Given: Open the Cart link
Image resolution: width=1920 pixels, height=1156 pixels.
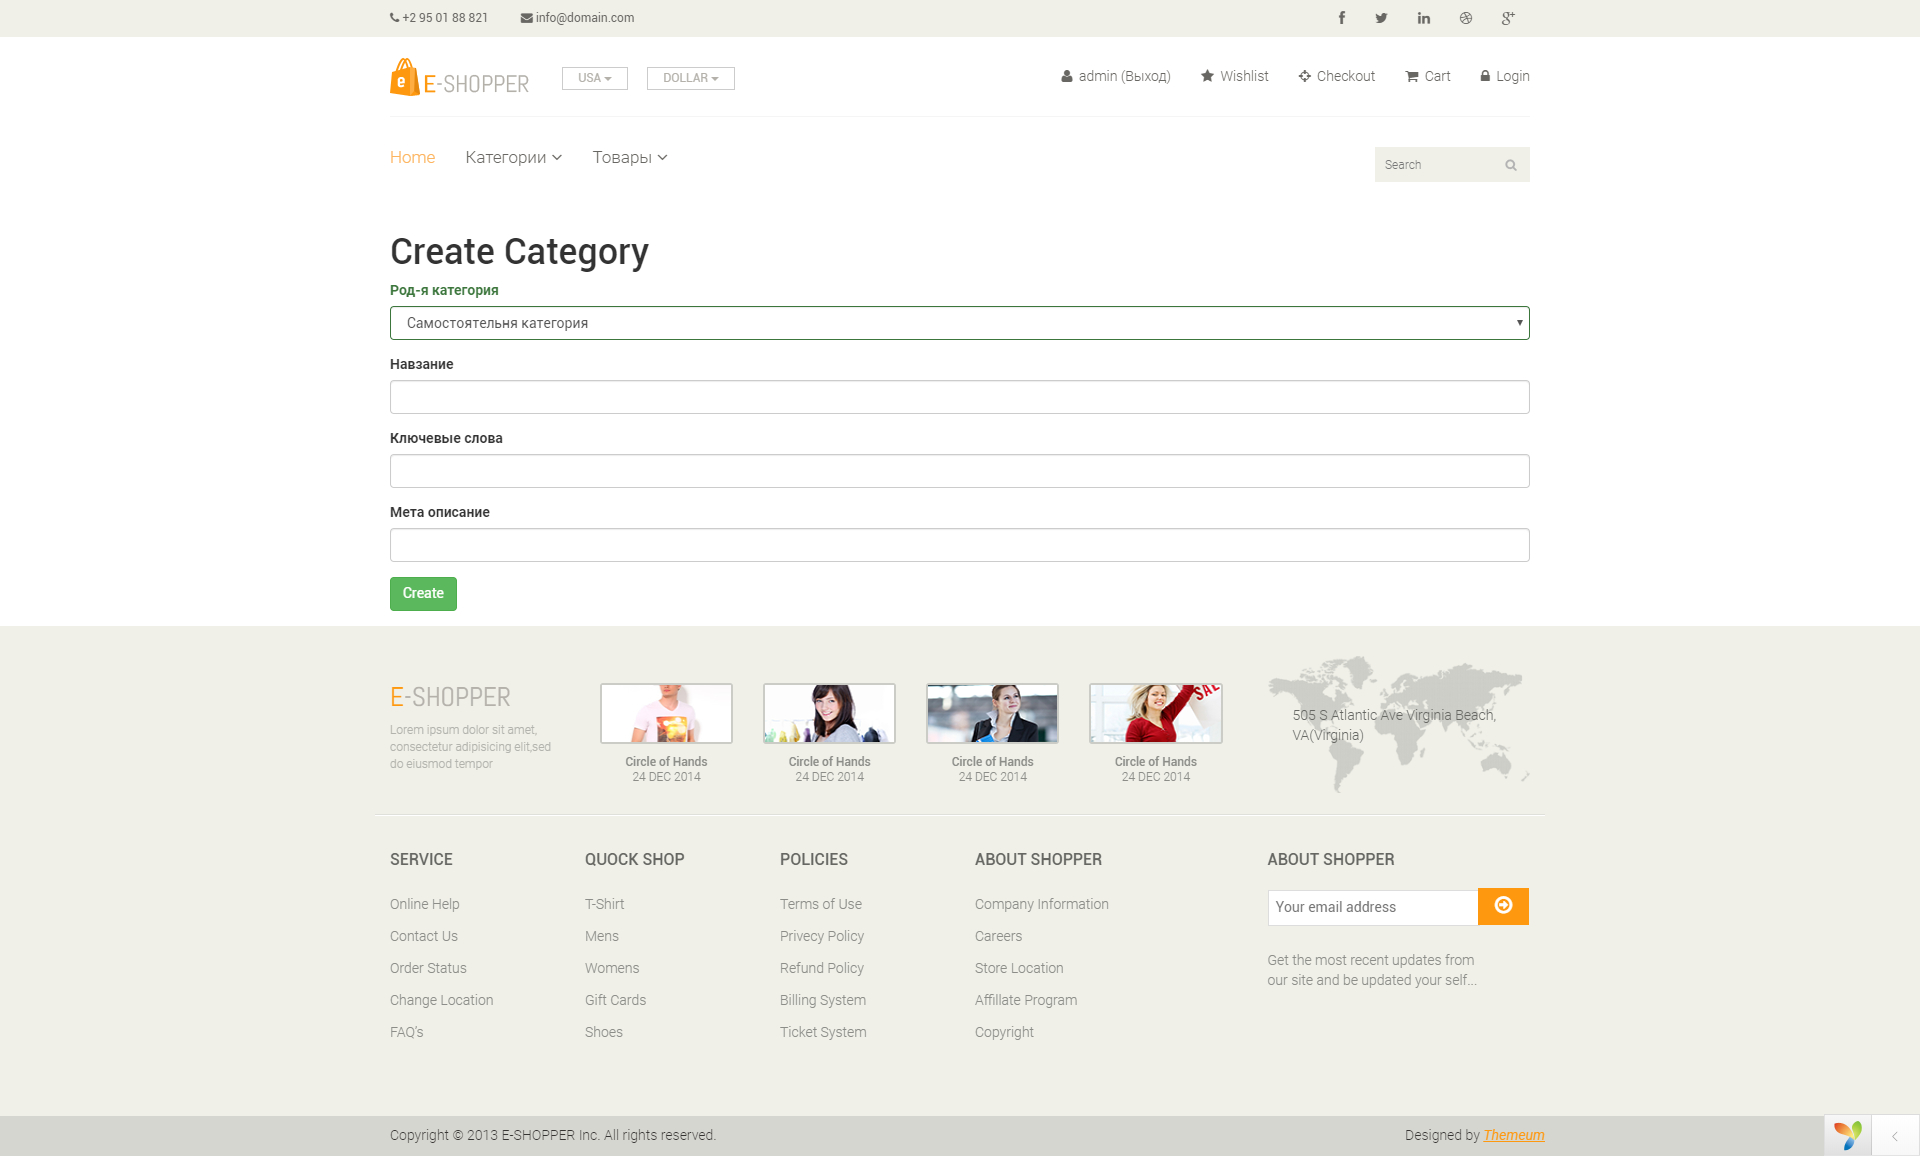Looking at the screenshot, I should point(1428,76).
